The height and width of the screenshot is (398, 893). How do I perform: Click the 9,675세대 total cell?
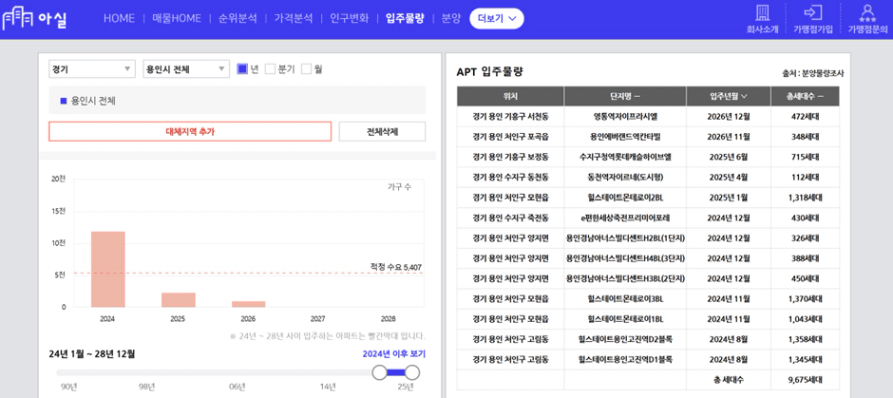coord(805,379)
